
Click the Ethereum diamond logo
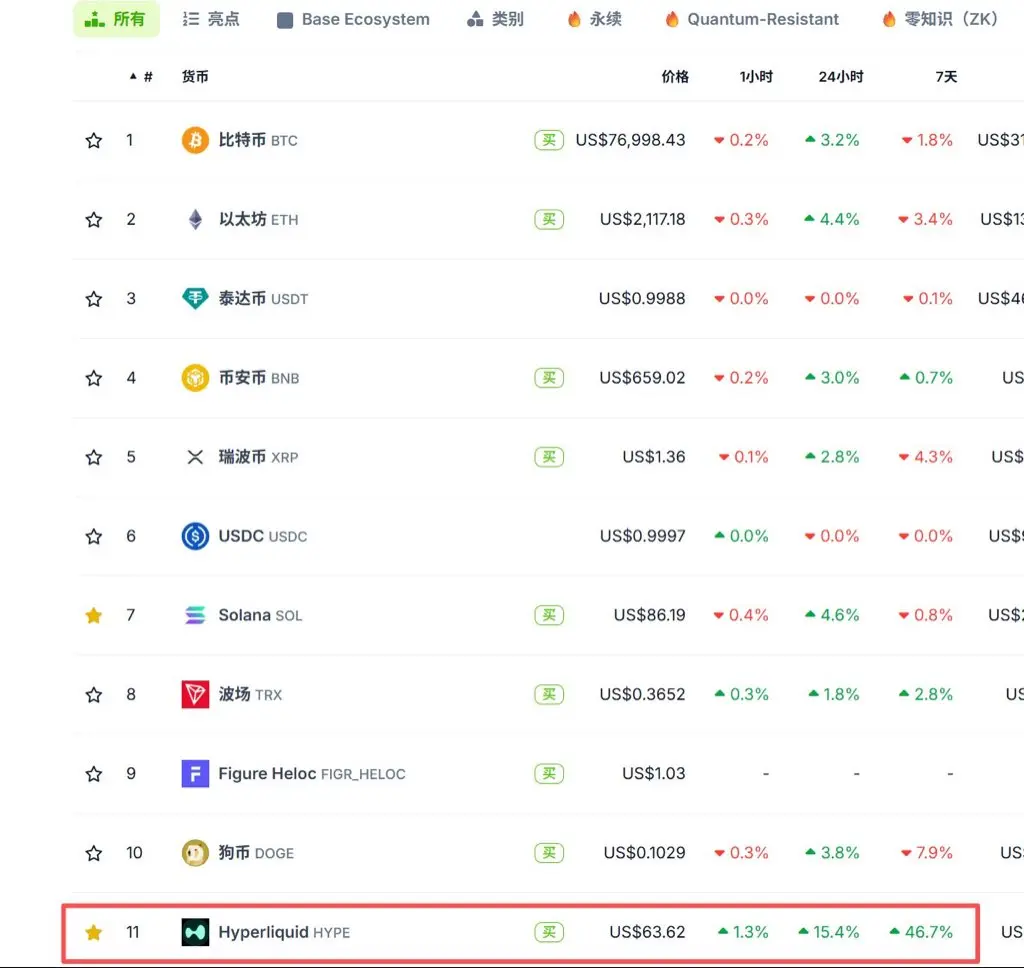click(x=195, y=219)
